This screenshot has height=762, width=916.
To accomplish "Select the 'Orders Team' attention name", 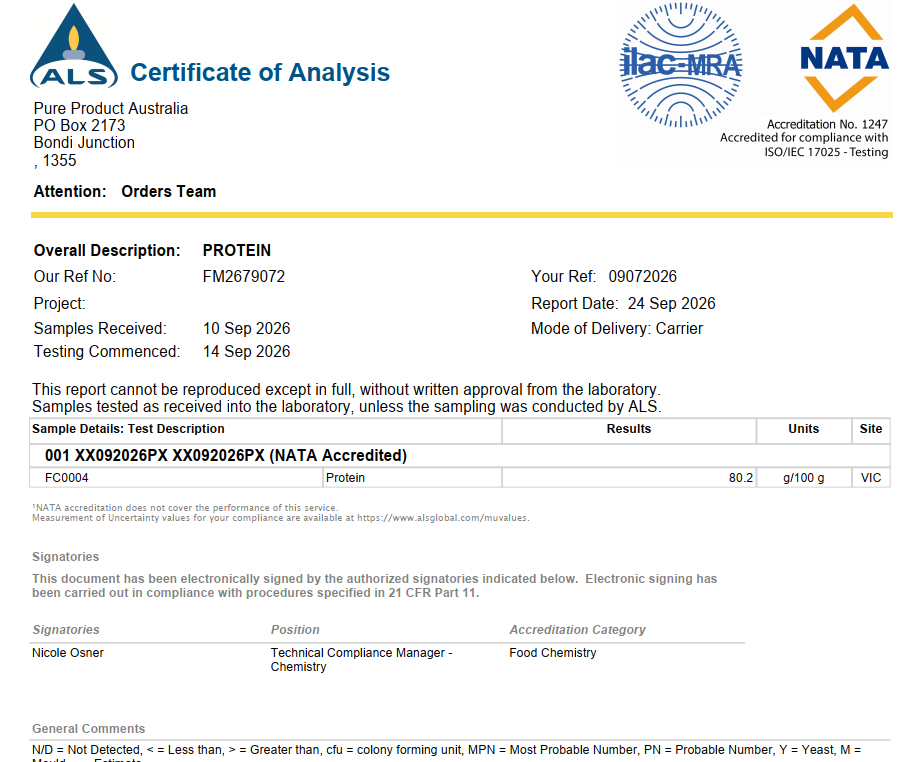I will [169, 192].
